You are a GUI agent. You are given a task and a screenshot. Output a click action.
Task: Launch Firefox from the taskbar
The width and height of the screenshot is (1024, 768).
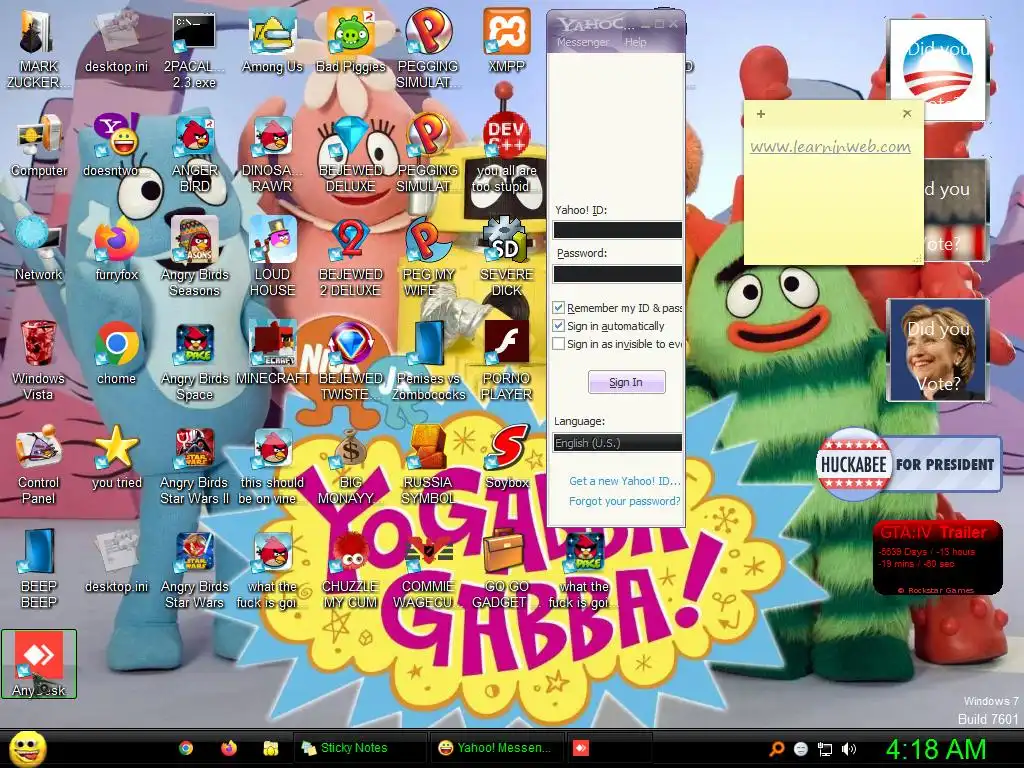click(229, 748)
